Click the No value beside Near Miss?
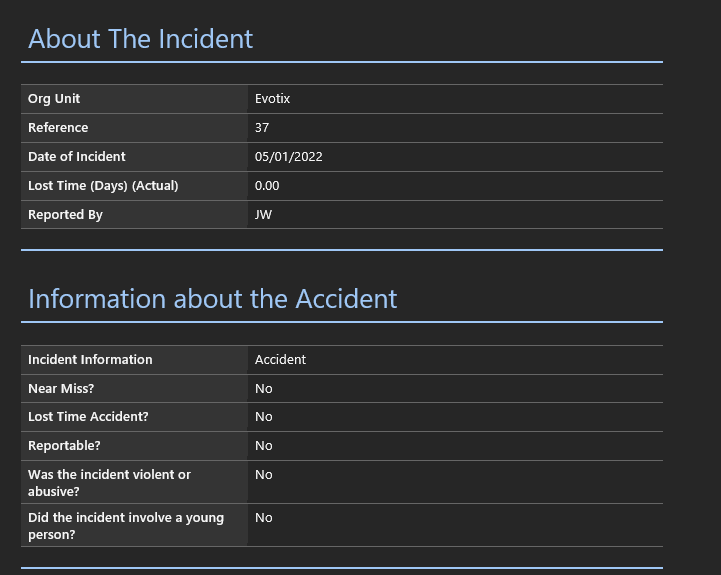Viewport: 721px width, 575px height. pyautogui.click(x=263, y=389)
